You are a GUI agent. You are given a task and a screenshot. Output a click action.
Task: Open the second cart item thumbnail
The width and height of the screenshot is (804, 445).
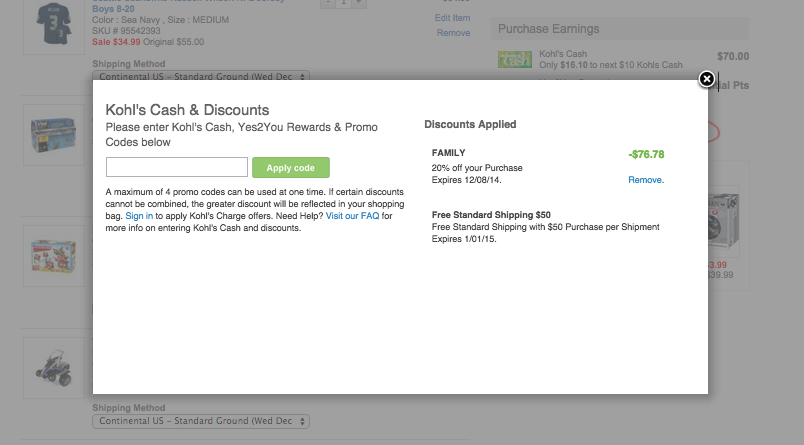click(x=54, y=135)
